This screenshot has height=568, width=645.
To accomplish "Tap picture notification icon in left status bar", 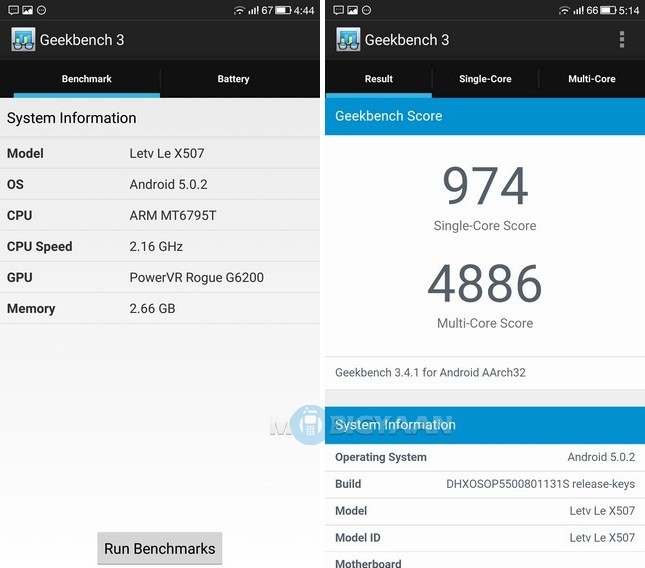I will [28, 10].
